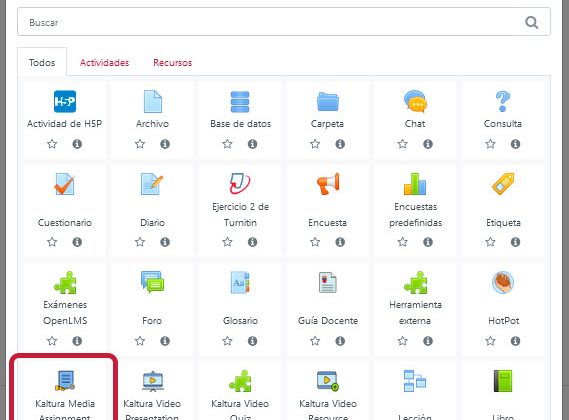Star HotPot as favorite
This screenshot has height=420, width=569.
490,341
